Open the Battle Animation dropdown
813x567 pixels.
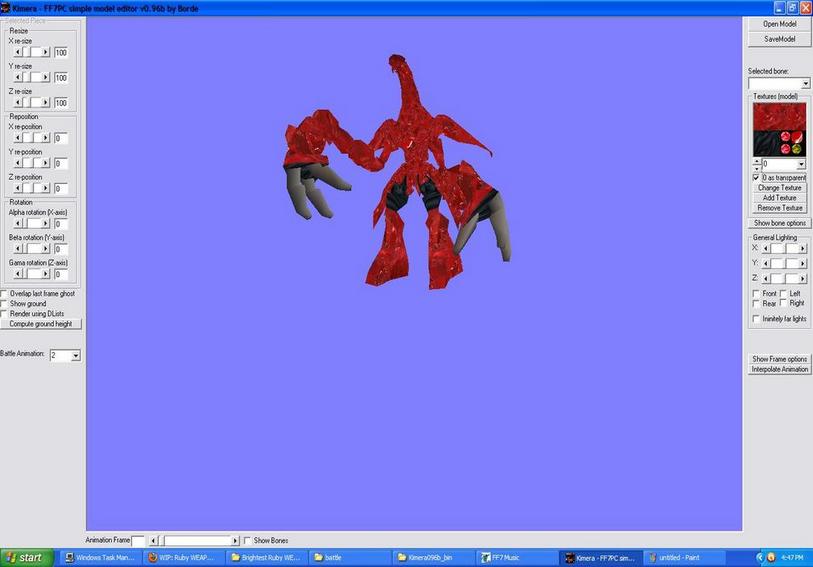pyautogui.click(x=76, y=356)
